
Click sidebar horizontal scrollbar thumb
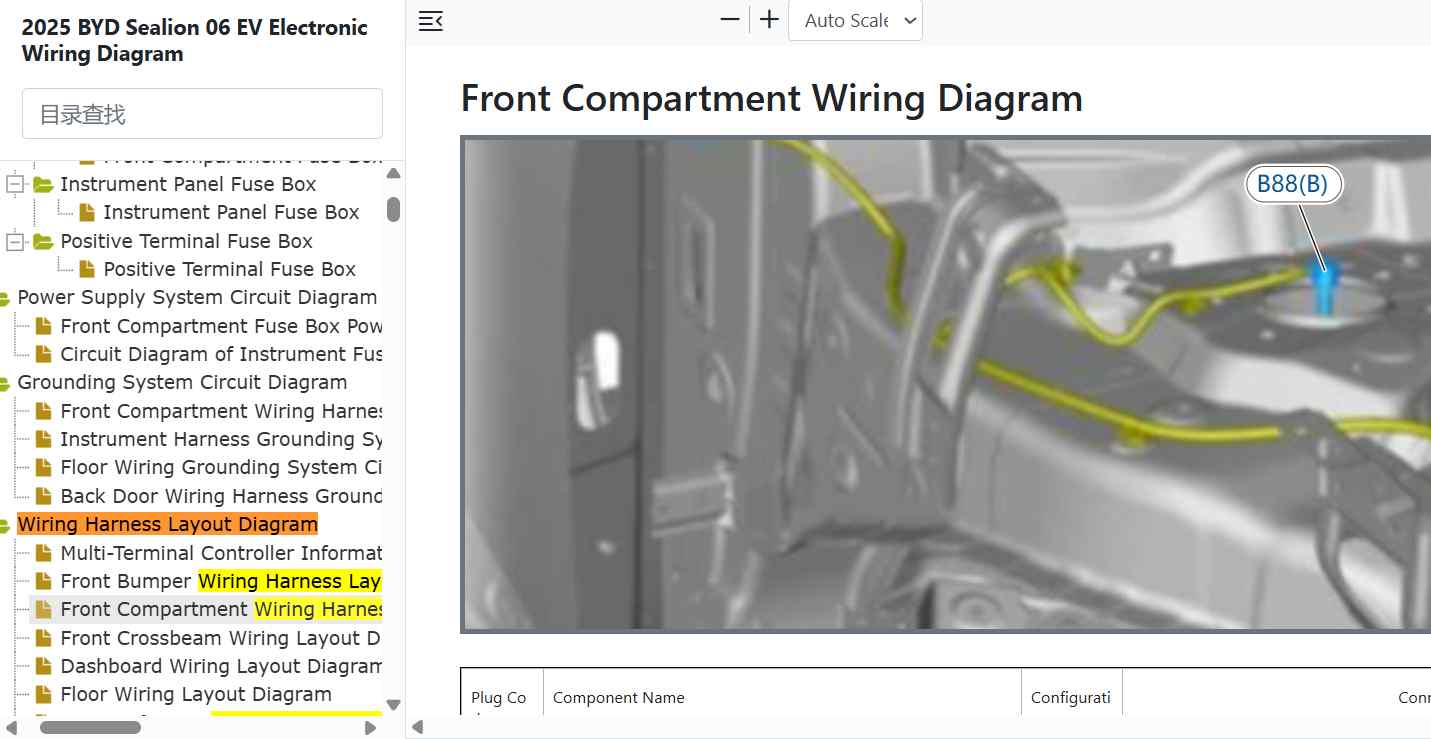tap(90, 728)
